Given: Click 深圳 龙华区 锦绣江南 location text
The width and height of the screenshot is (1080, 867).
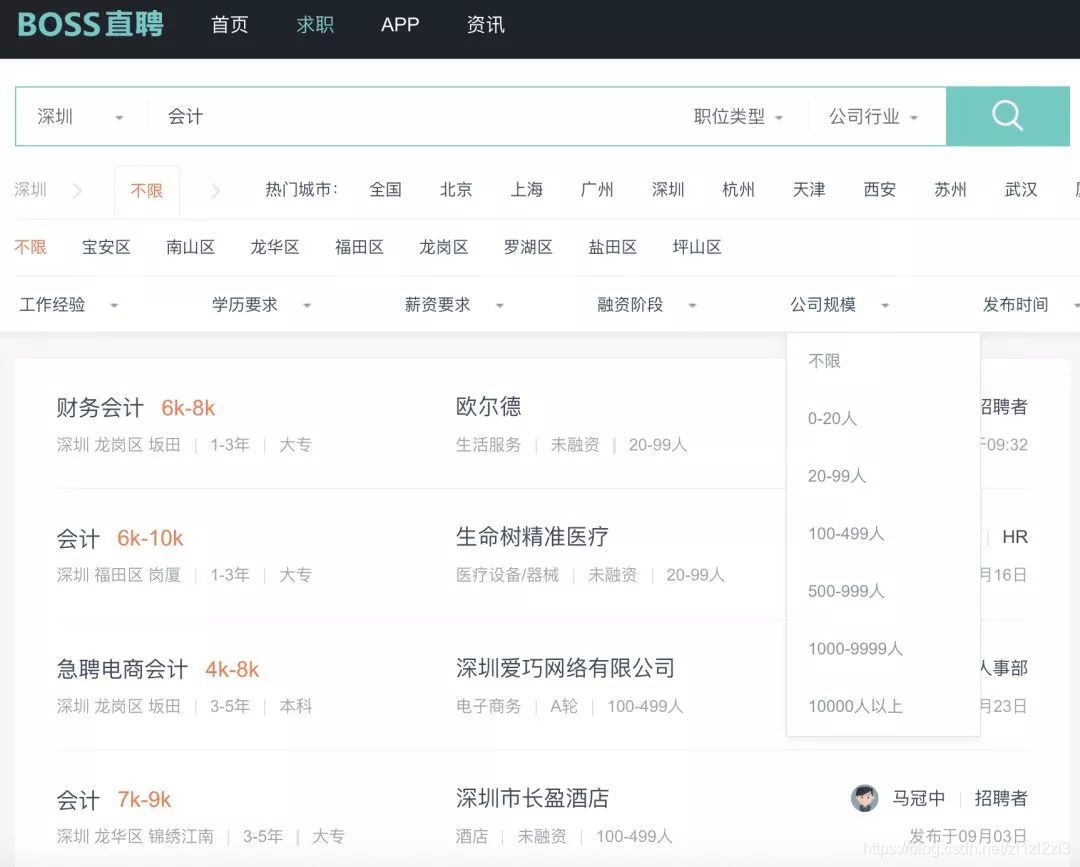Looking at the screenshot, I should pyautogui.click(x=135, y=836).
